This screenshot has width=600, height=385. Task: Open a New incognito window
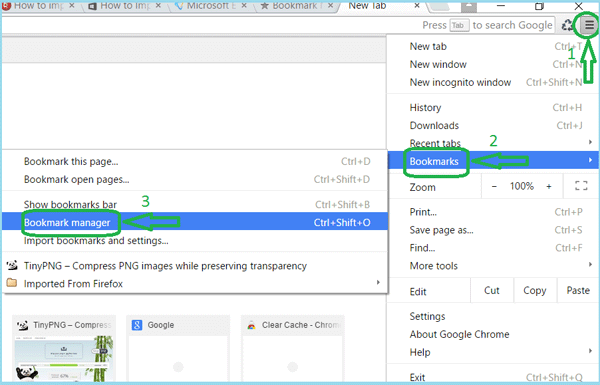491,82
